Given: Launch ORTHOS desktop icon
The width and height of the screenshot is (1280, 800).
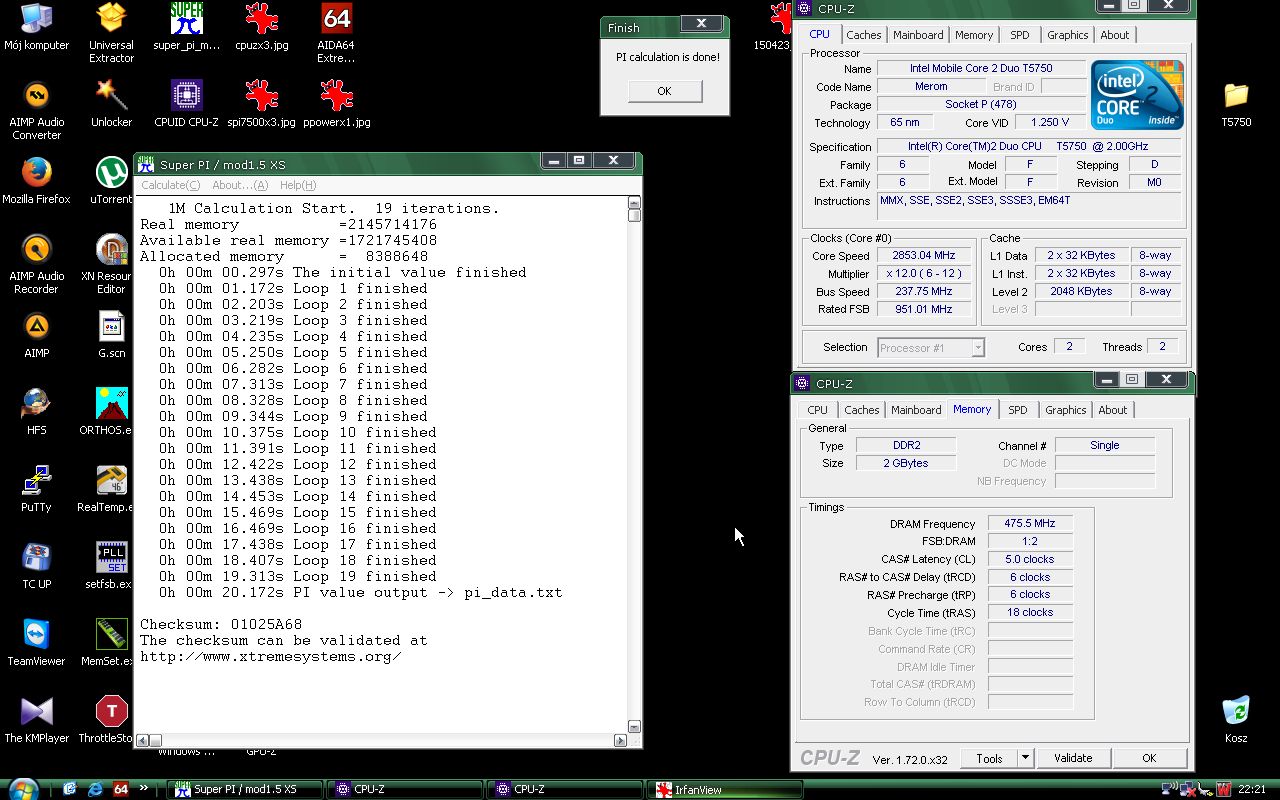Looking at the screenshot, I should point(111,412).
